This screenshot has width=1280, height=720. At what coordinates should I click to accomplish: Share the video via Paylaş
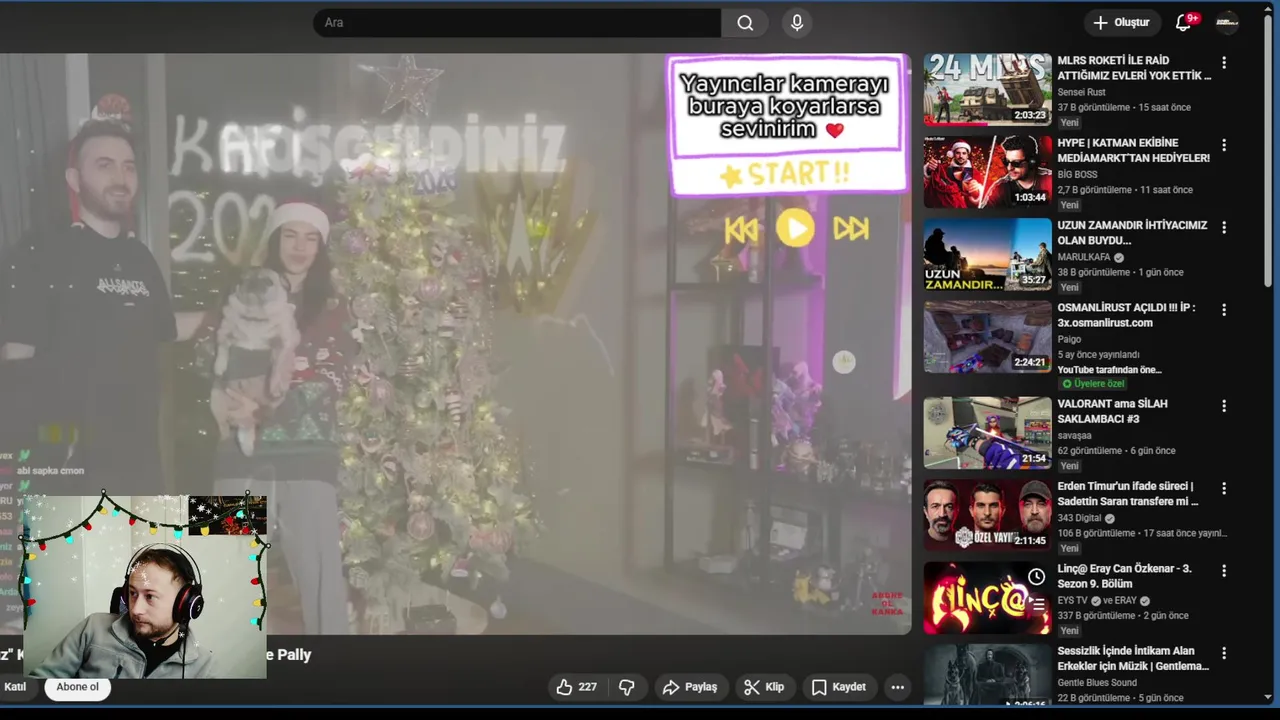point(690,687)
